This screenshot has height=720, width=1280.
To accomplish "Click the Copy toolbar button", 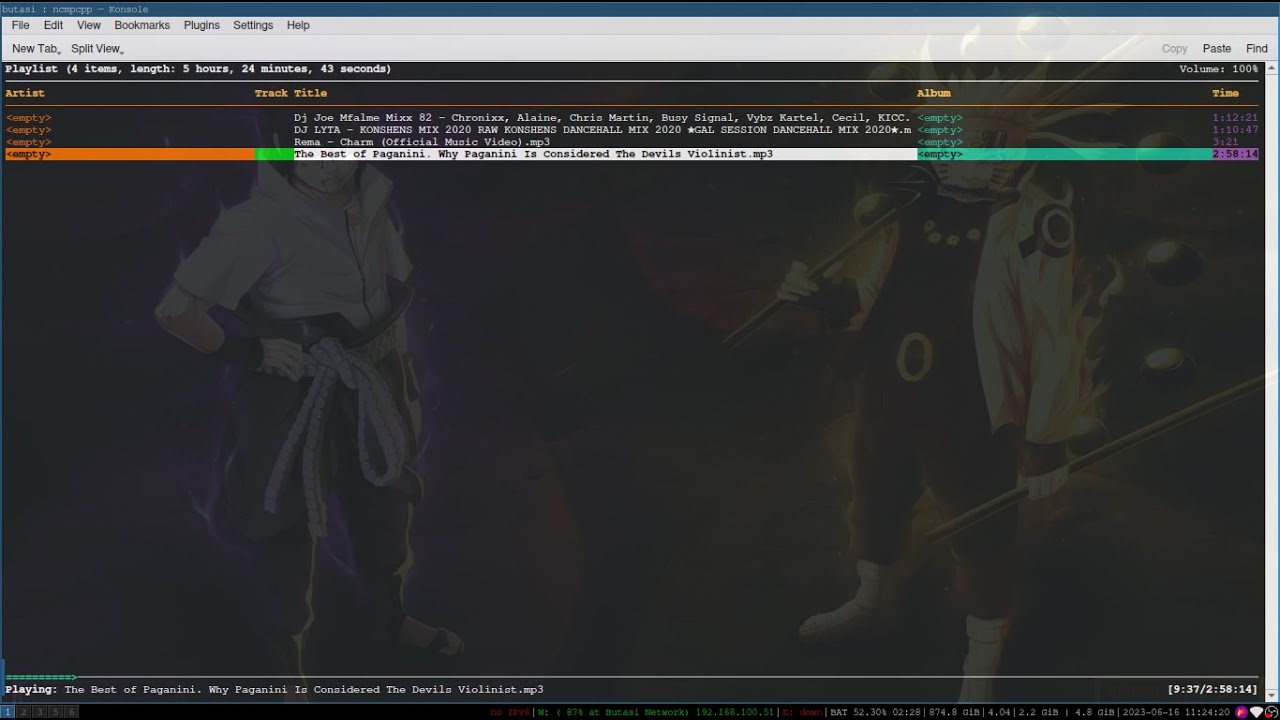I will tap(1175, 48).
